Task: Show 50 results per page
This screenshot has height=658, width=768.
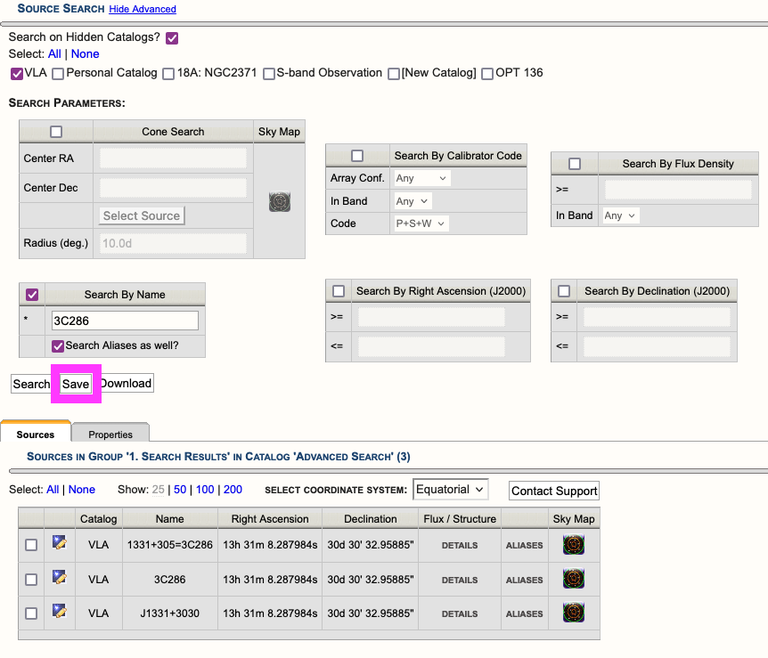Action: [x=180, y=490]
